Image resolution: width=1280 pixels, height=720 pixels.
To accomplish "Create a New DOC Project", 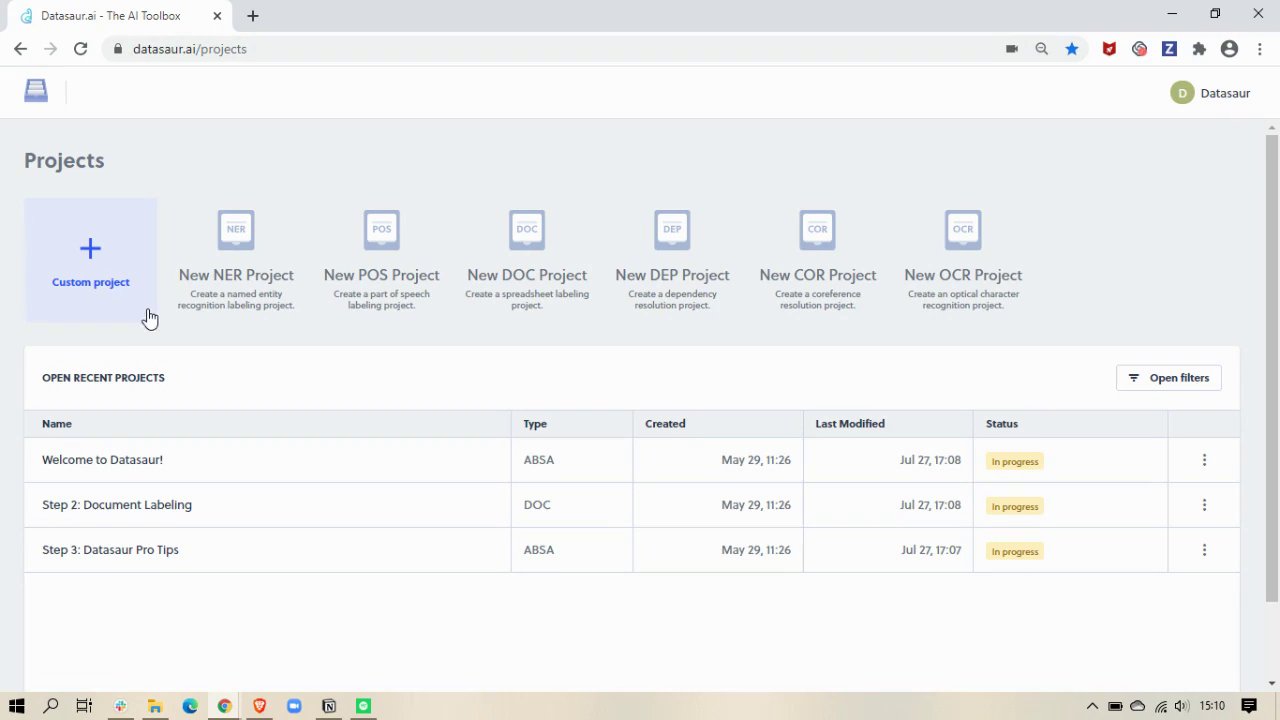I will [527, 260].
